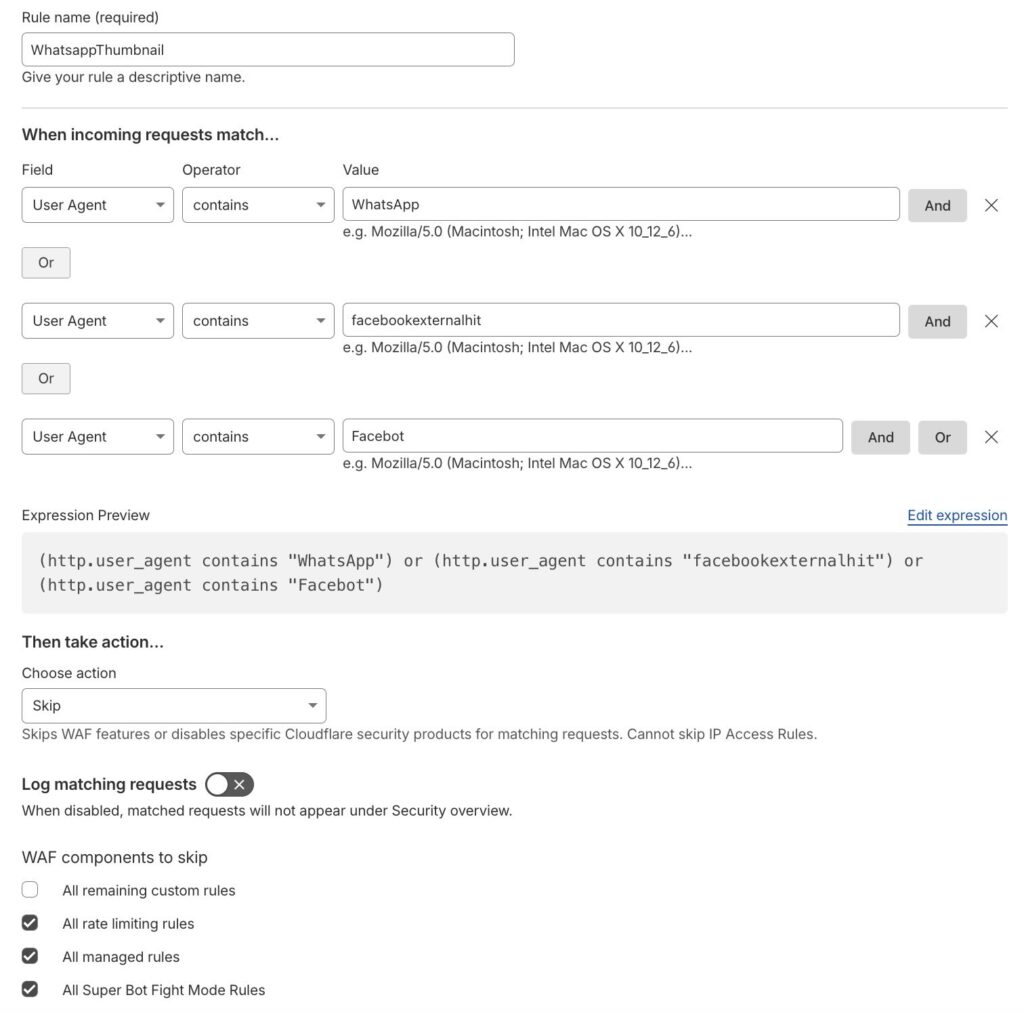The image size is (1024, 1012).
Task: Click the Edit expression link
Action: coord(957,515)
